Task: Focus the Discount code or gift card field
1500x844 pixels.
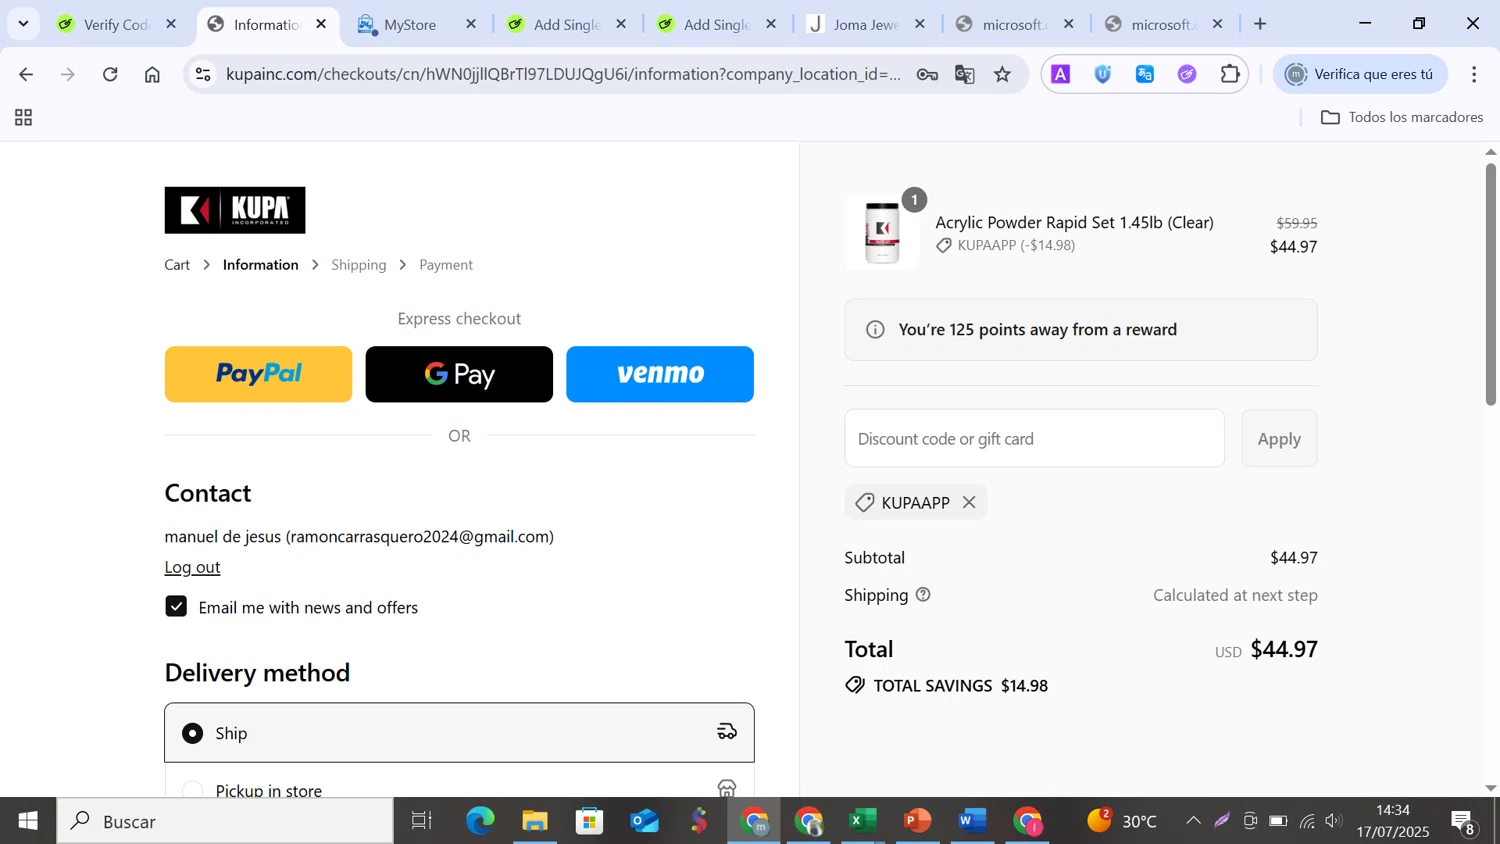Action: (1034, 438)
